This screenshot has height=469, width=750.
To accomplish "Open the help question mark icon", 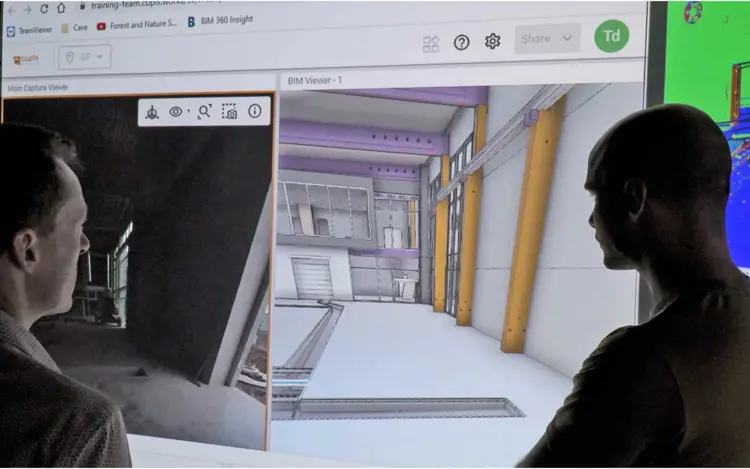I will click(461, 42).
